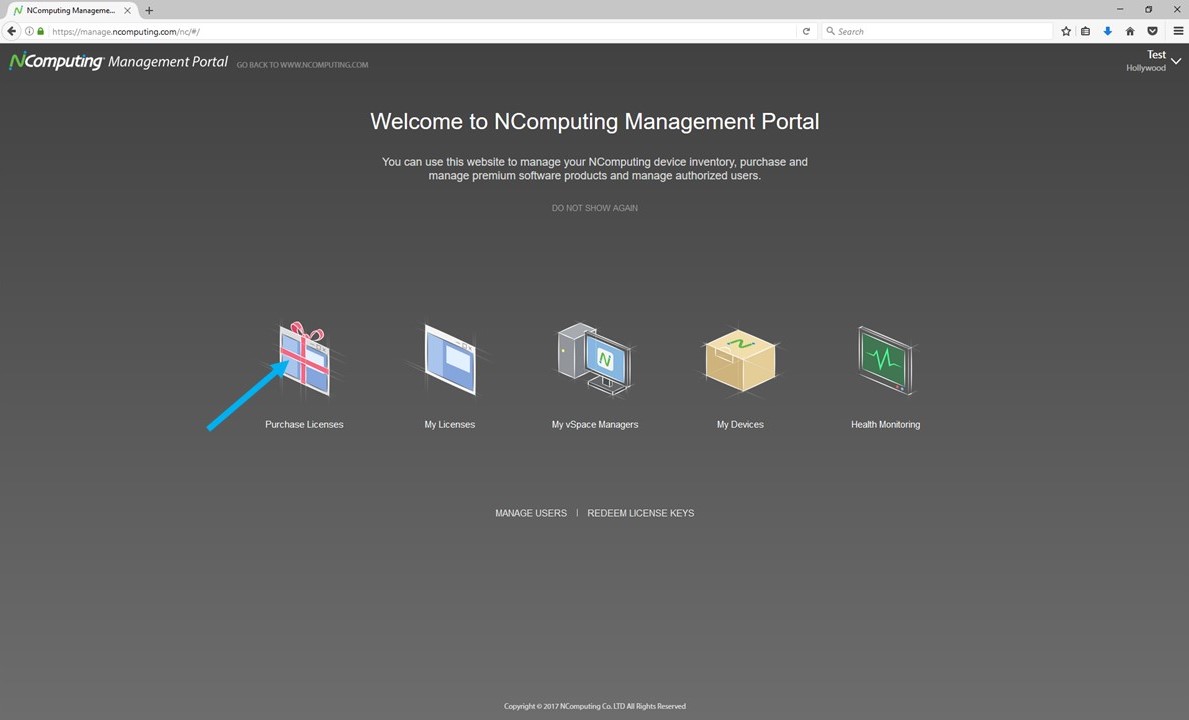Screen dimensions: 1189x720
Task: Click the Health Monitoring label
Action: (x=886, y=424)
